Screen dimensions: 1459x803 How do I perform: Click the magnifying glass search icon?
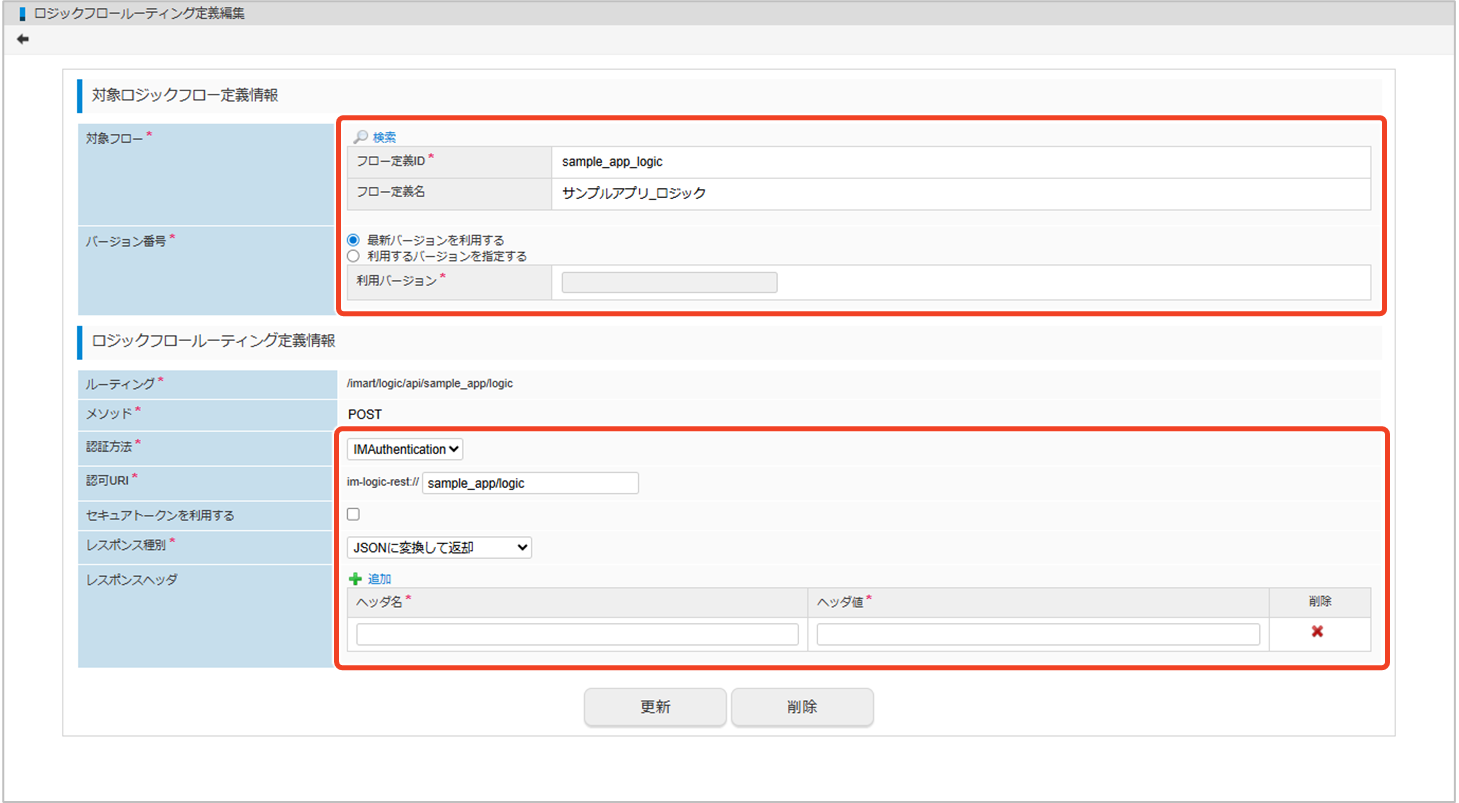[360, 137]
